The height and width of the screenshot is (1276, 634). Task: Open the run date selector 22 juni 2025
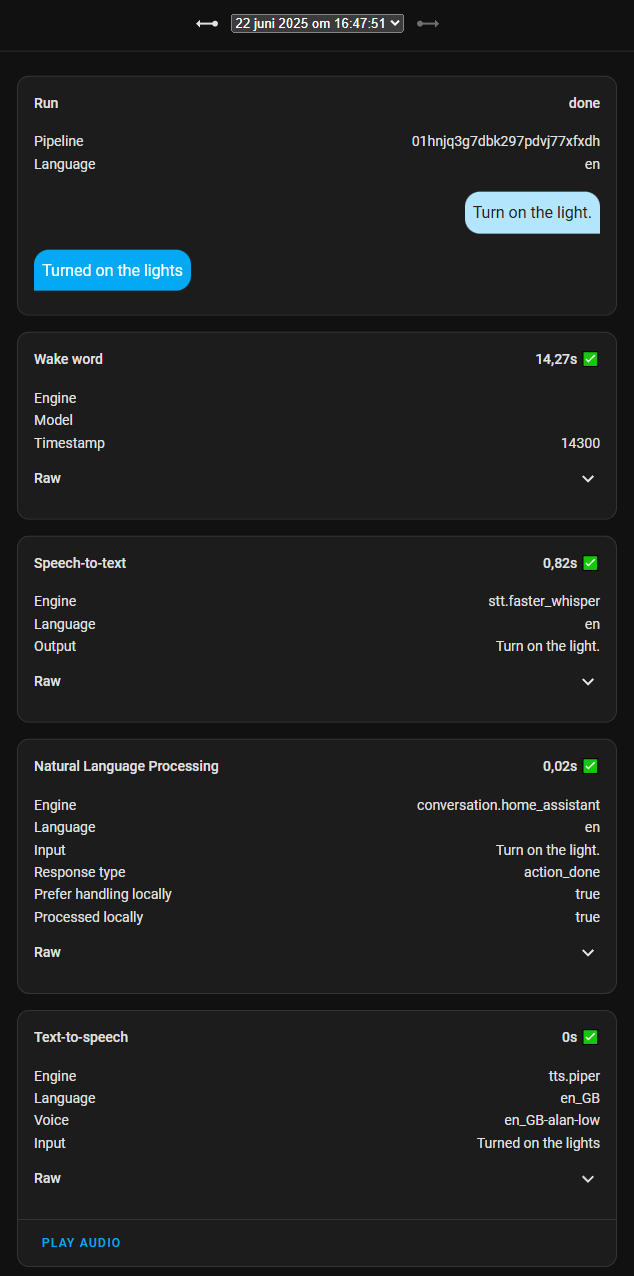(x=317, y=23)
